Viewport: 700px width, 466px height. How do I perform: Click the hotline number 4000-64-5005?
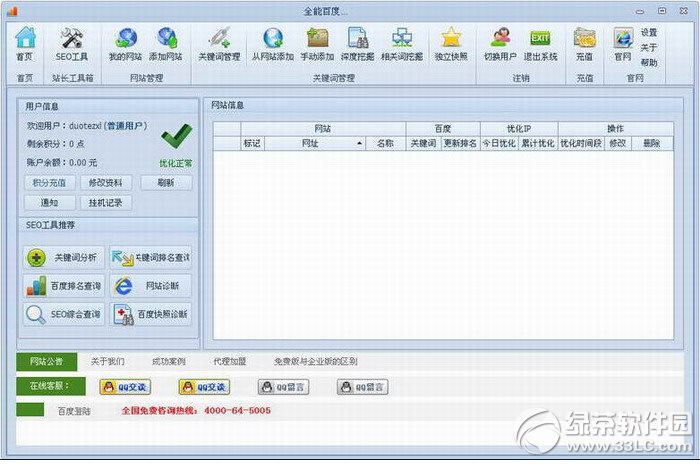coord(238,411)
